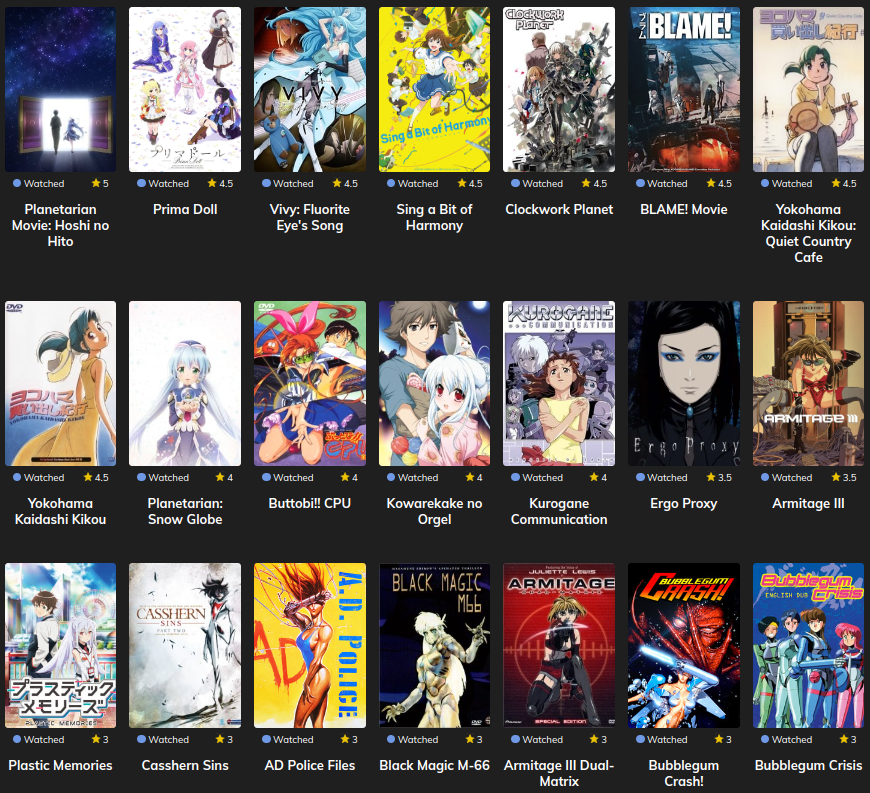This screenshot has width=870, height=793.
Task: Click the Vivy: Fluorite Eye's Song poster
Action: pos(310,89)
